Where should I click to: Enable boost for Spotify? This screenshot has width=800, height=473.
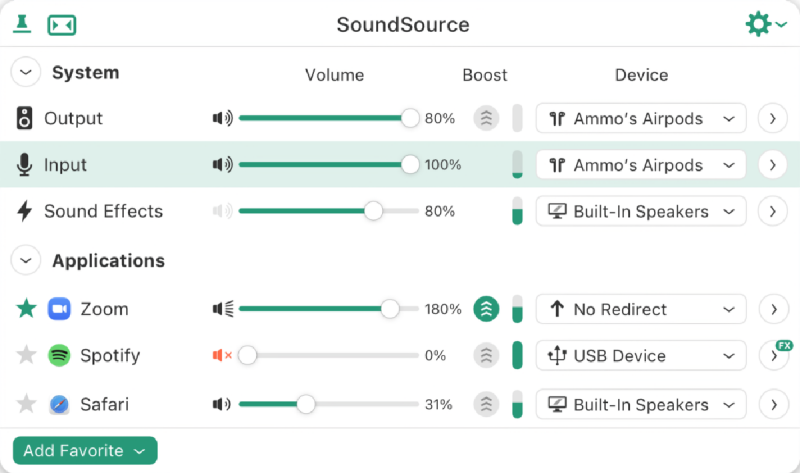click(486, 355)
